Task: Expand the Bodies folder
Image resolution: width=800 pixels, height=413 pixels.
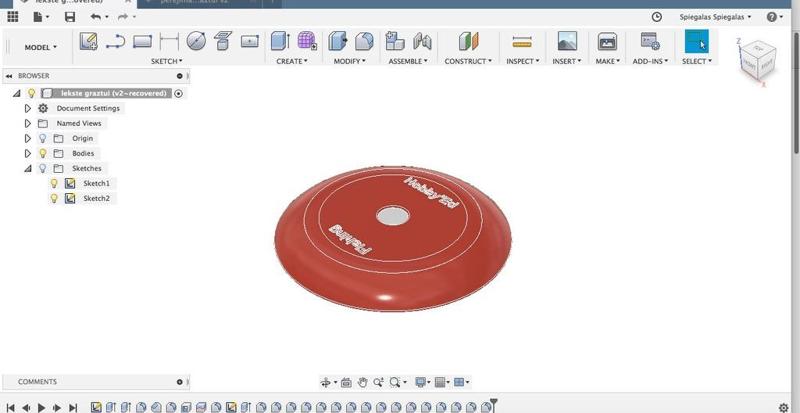Action: click(28, 153)
